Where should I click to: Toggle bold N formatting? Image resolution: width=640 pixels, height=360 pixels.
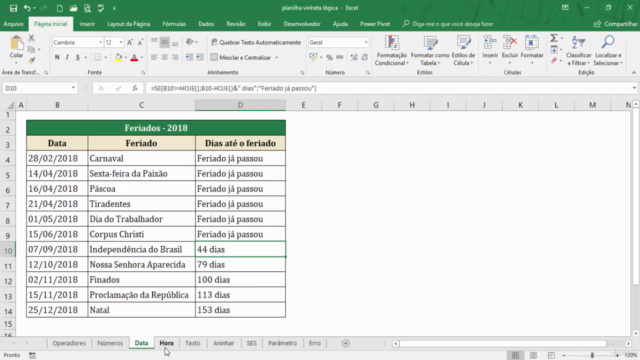click(57, 58)
